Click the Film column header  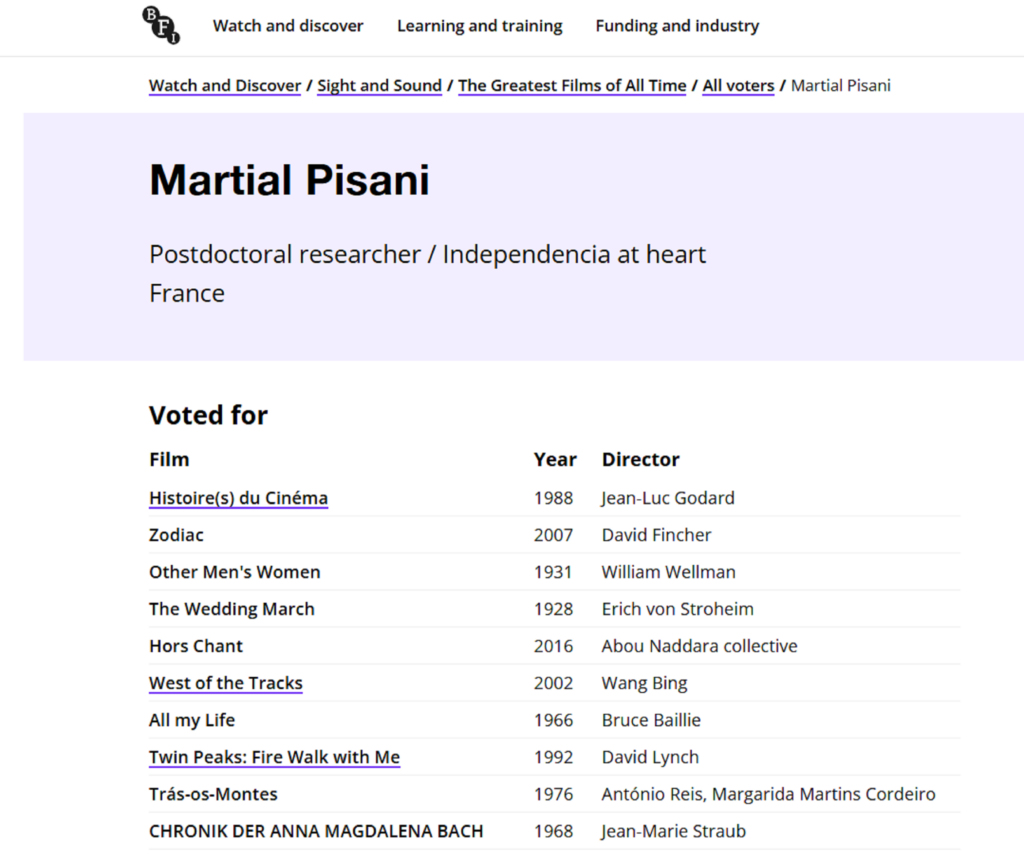tap(169, 460)
